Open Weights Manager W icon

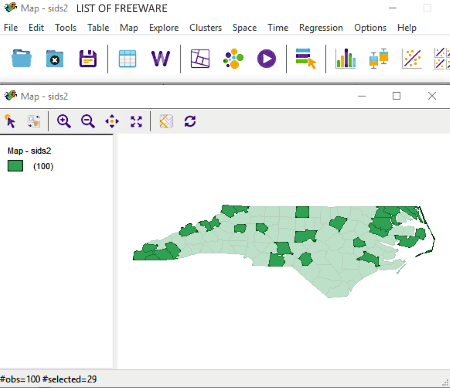coord(160,59)
